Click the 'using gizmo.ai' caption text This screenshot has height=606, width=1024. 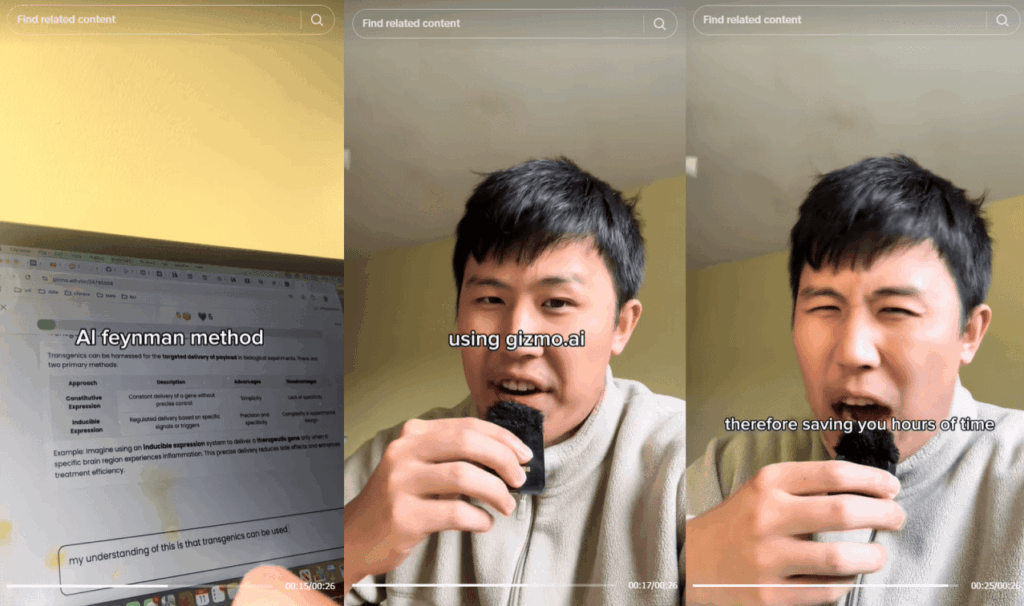tap(516, 340)
